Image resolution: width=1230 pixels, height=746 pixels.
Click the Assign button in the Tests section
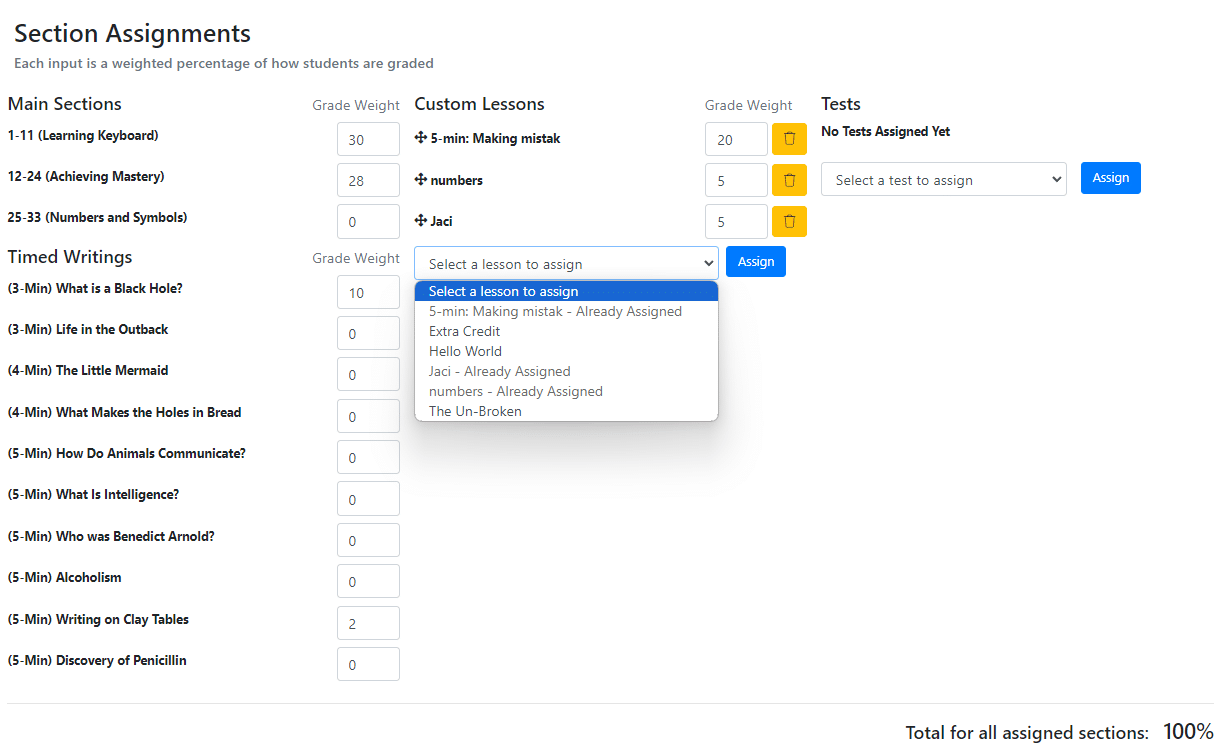tap(1110, 177)
